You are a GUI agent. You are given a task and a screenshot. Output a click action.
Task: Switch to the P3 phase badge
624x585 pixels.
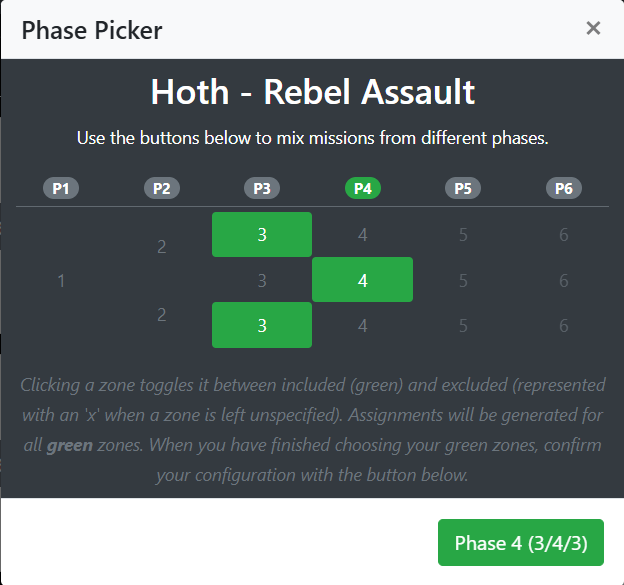[x=262, y=188]
